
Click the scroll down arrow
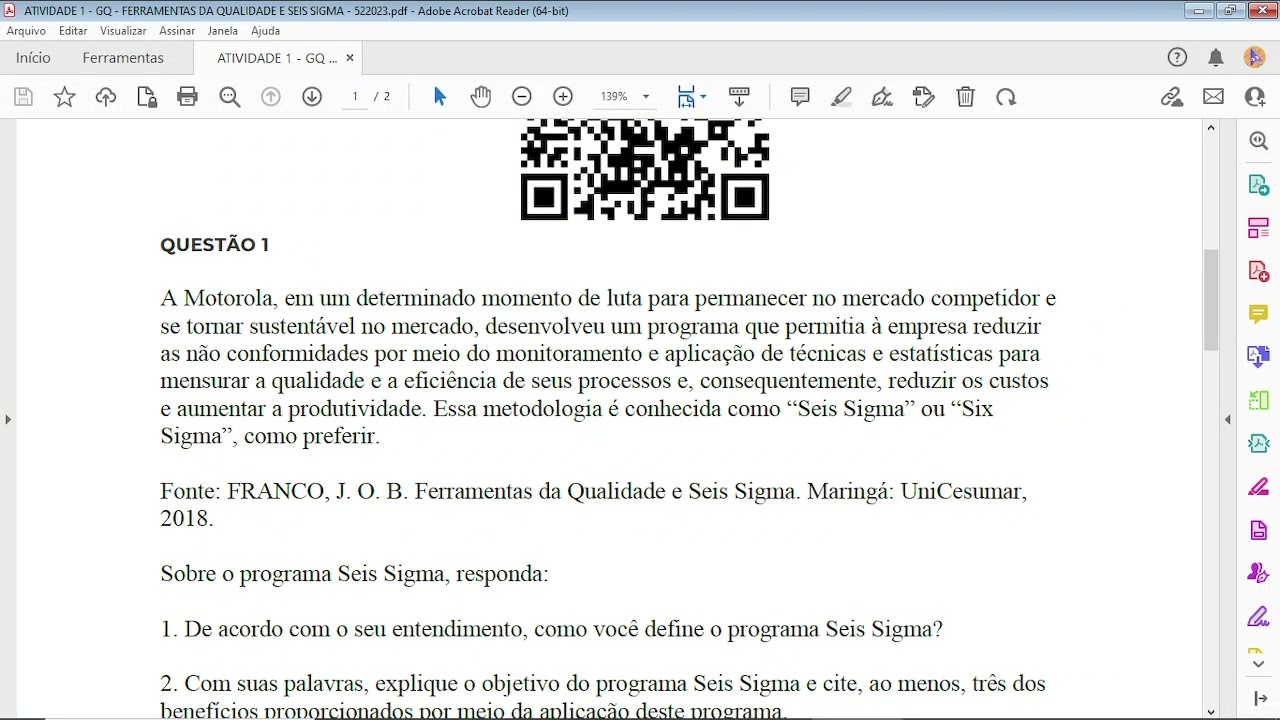coord(1211,711)
